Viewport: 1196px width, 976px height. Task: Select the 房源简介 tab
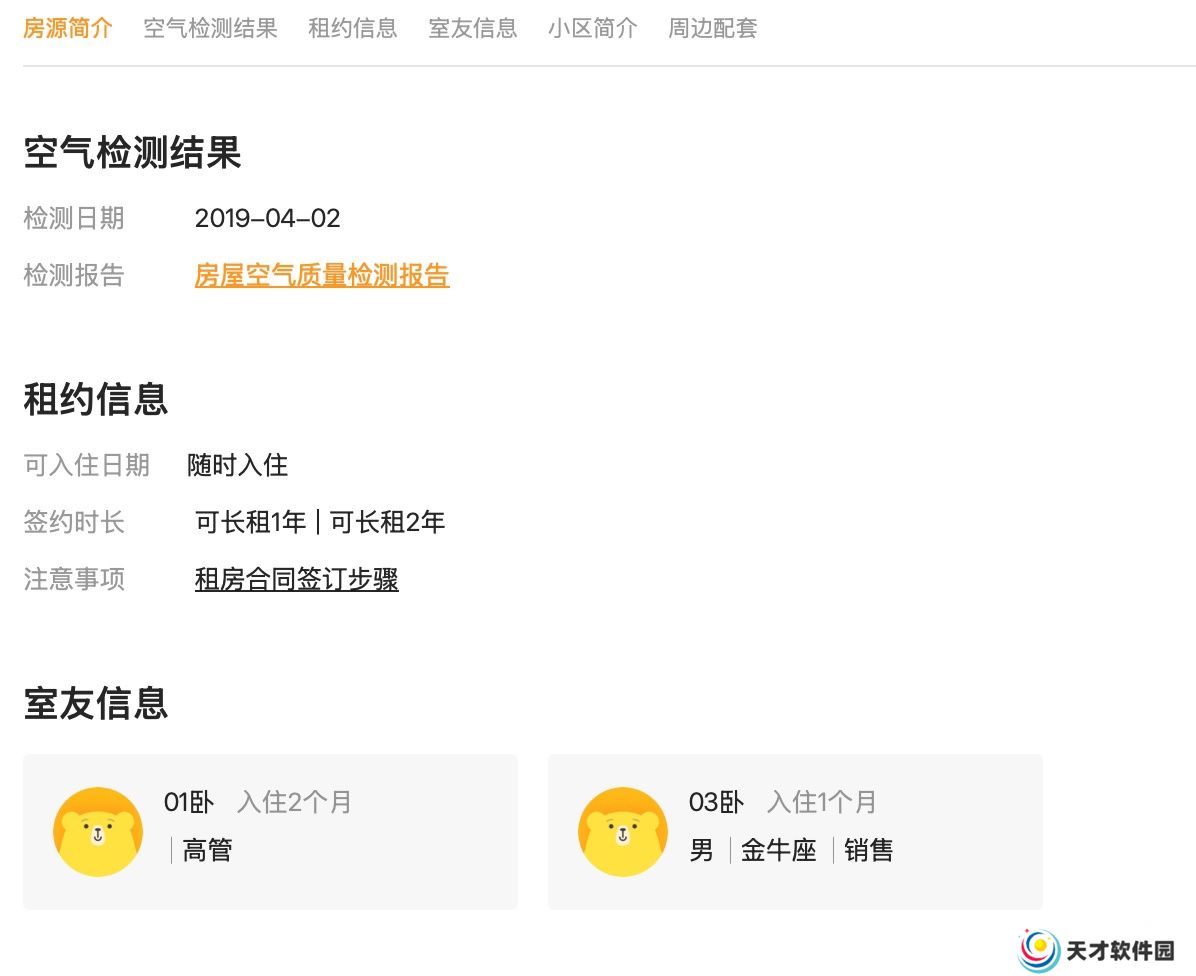coord(68,28)
